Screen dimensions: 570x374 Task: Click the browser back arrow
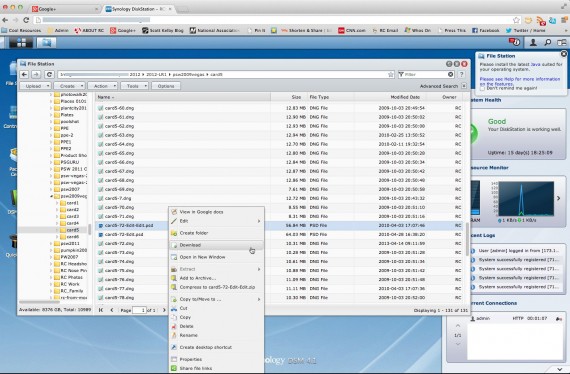(x=5, y=20)
